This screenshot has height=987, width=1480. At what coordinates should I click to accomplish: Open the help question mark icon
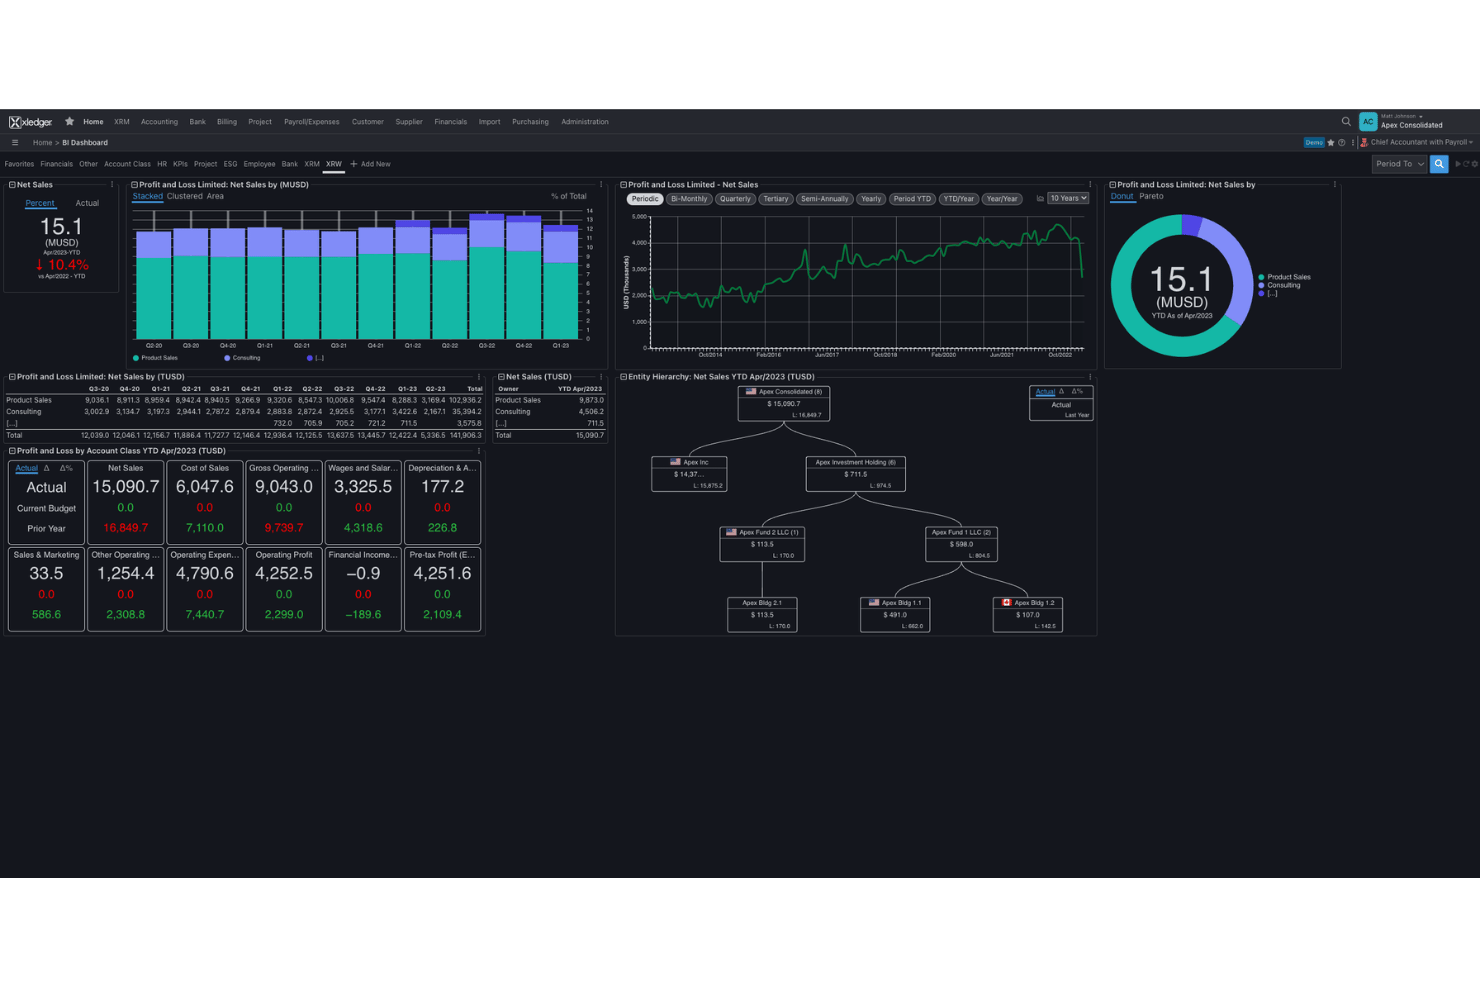pyautogui.click(x=1342, y=143)
